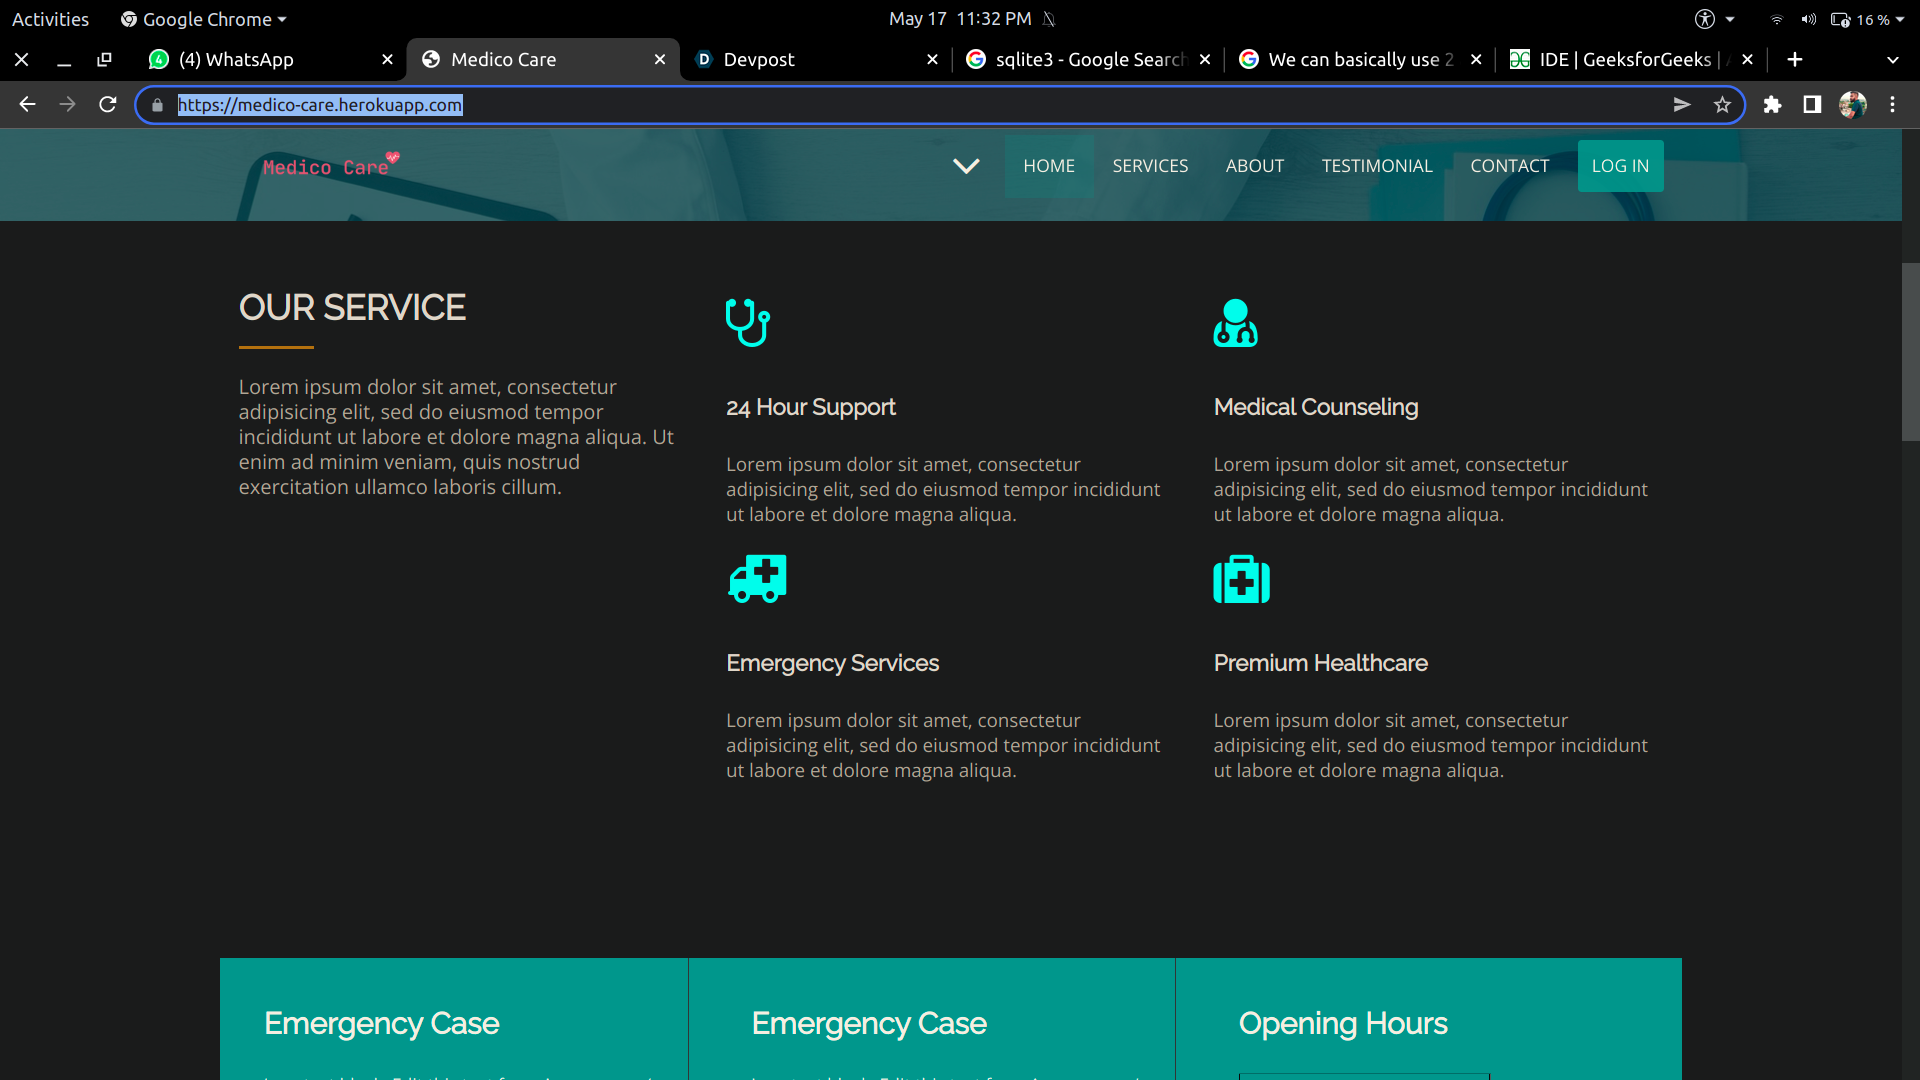Image resolution: width=1920 pixels, height=1080 pixels.
Task: Click the Premium Healthcare medical kit icon
Action: 1241,579
